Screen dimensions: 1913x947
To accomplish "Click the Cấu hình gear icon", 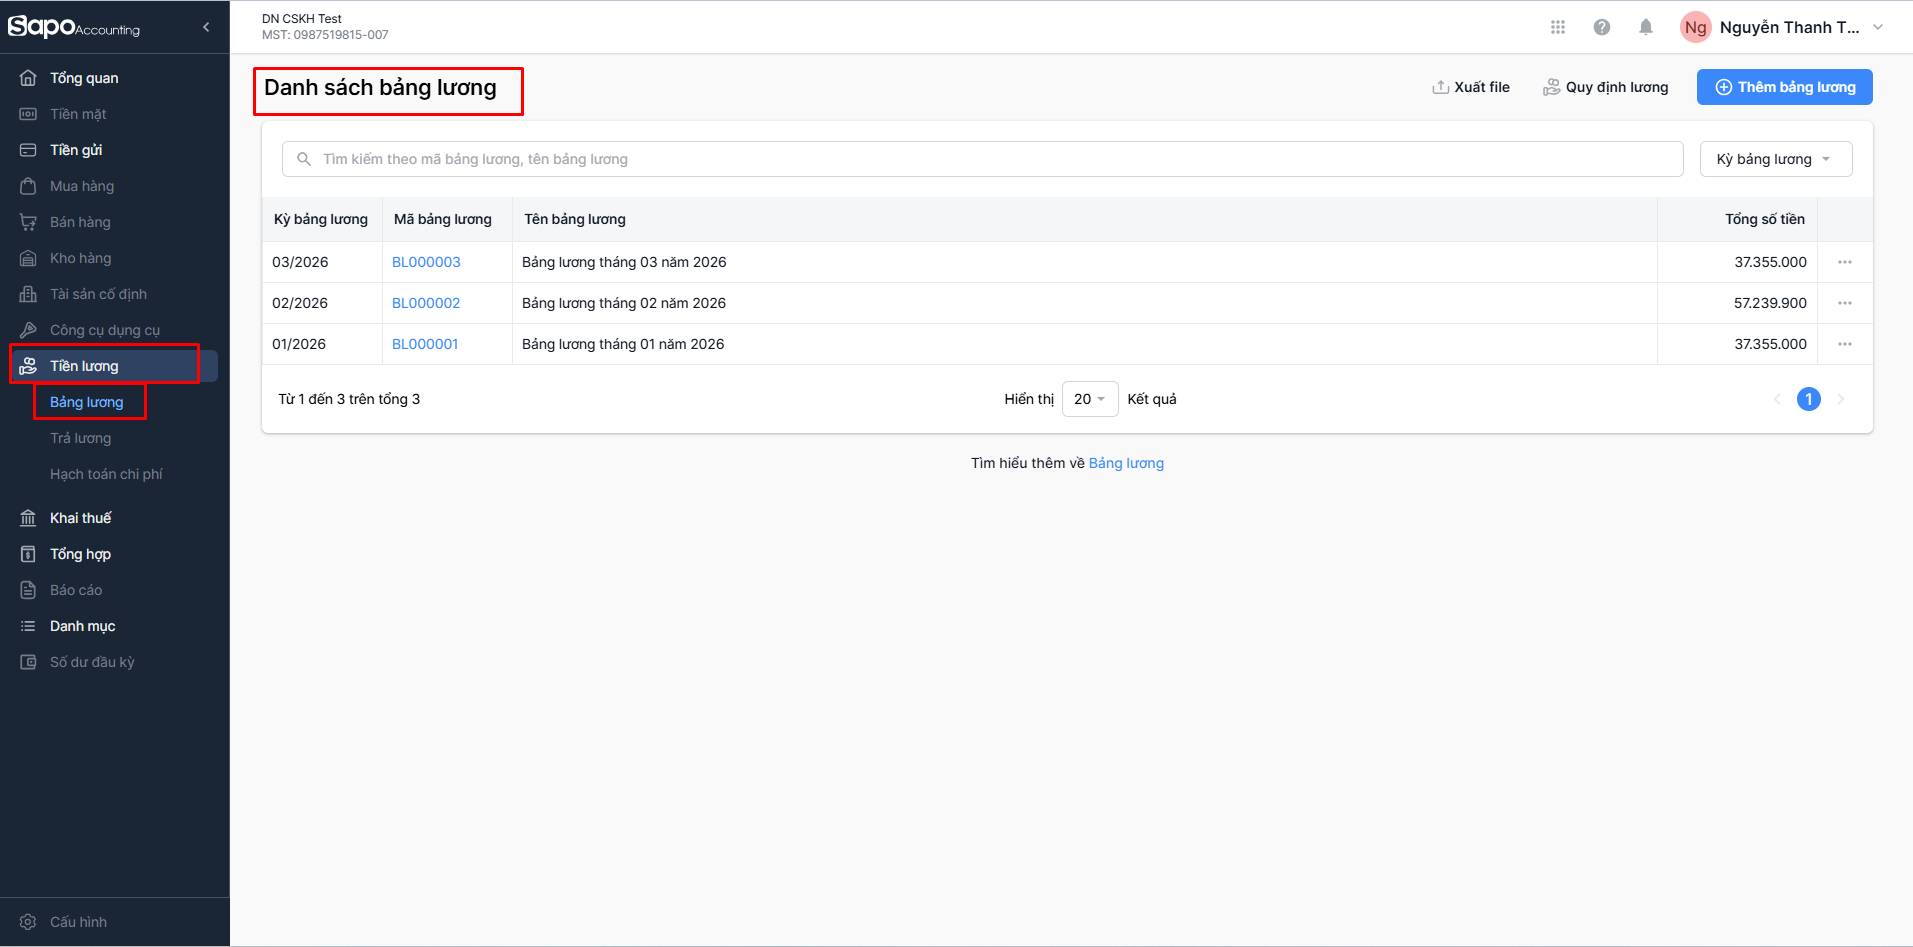I will click(x=28, y=922).
